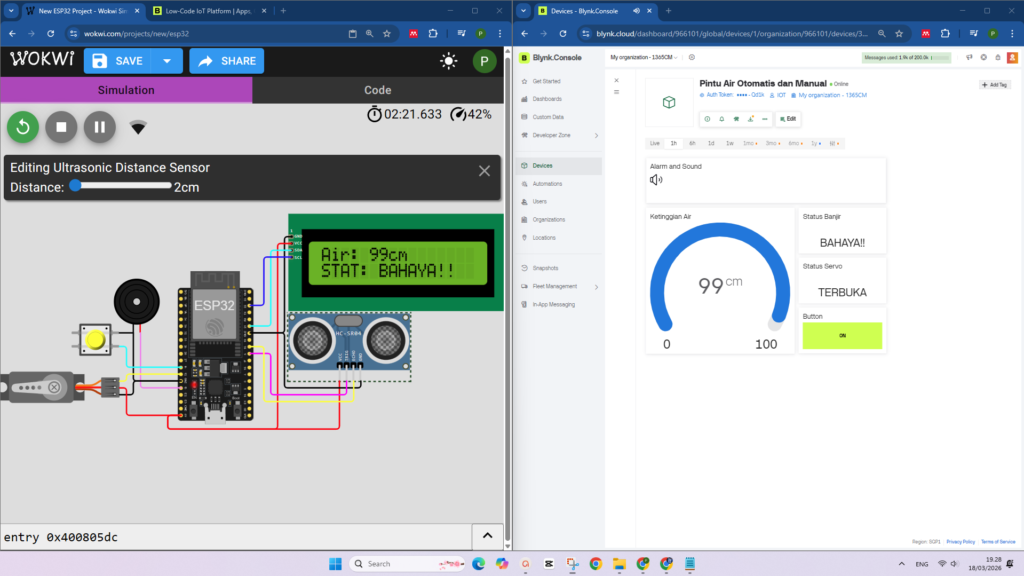The height and width of the screenshot is (576, 1024).
Task: Open Locations in Blynk sidebar
Action: pyautogui.click(x=543, y=238)
